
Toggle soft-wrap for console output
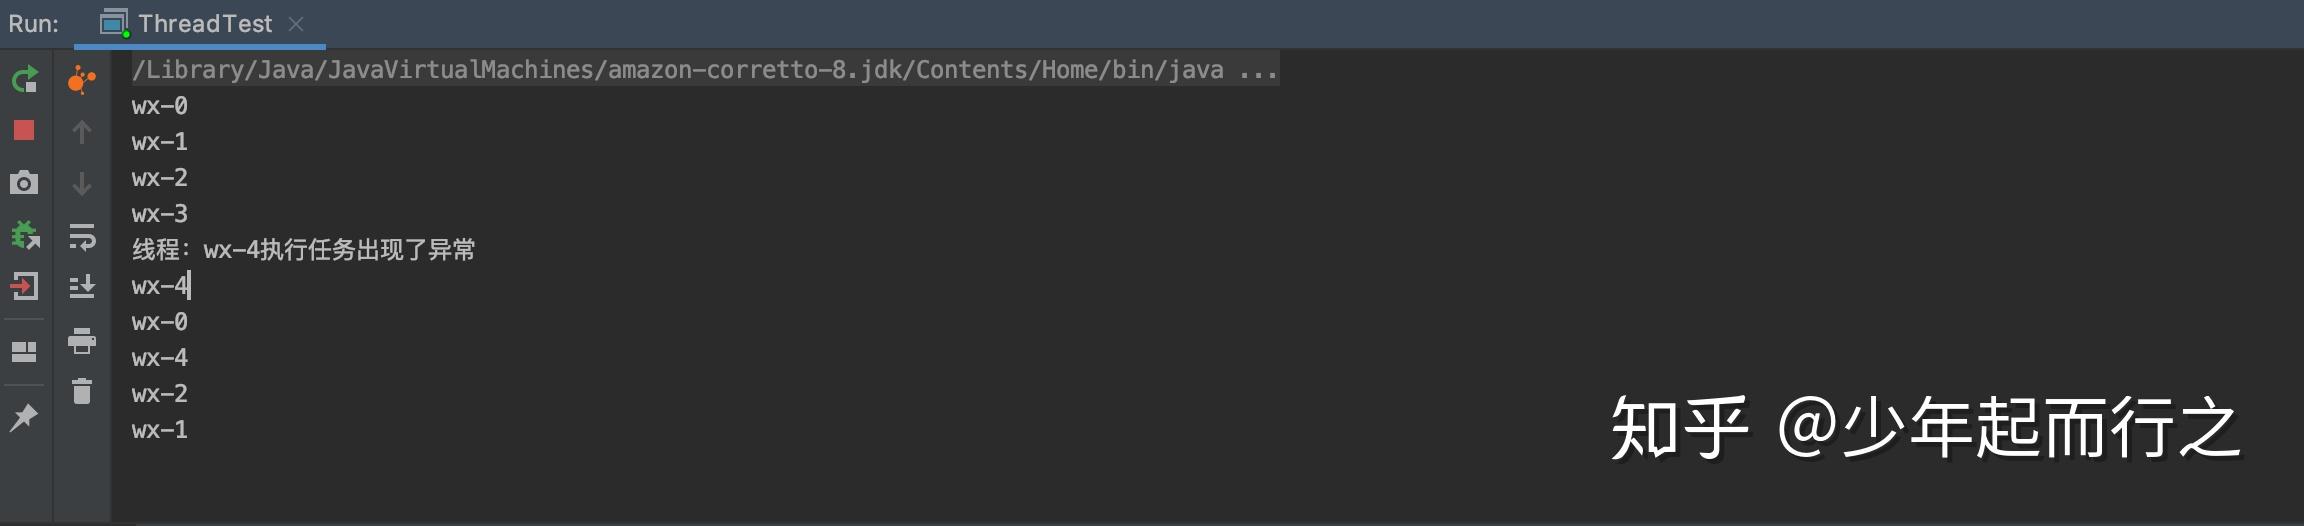(82, 236)
